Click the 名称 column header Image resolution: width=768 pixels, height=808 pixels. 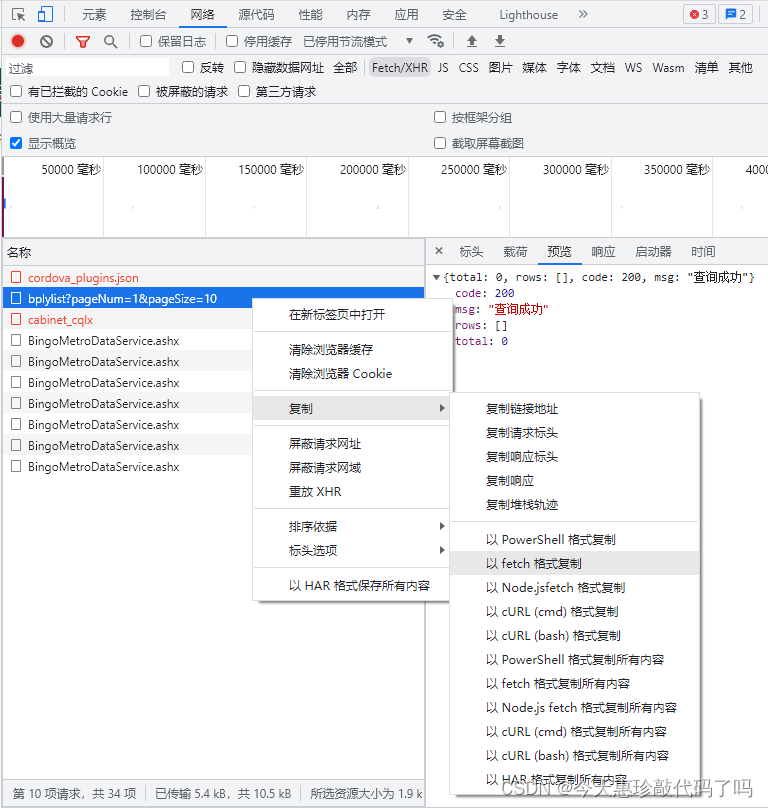pyautogui.click(x=213, y=252)
